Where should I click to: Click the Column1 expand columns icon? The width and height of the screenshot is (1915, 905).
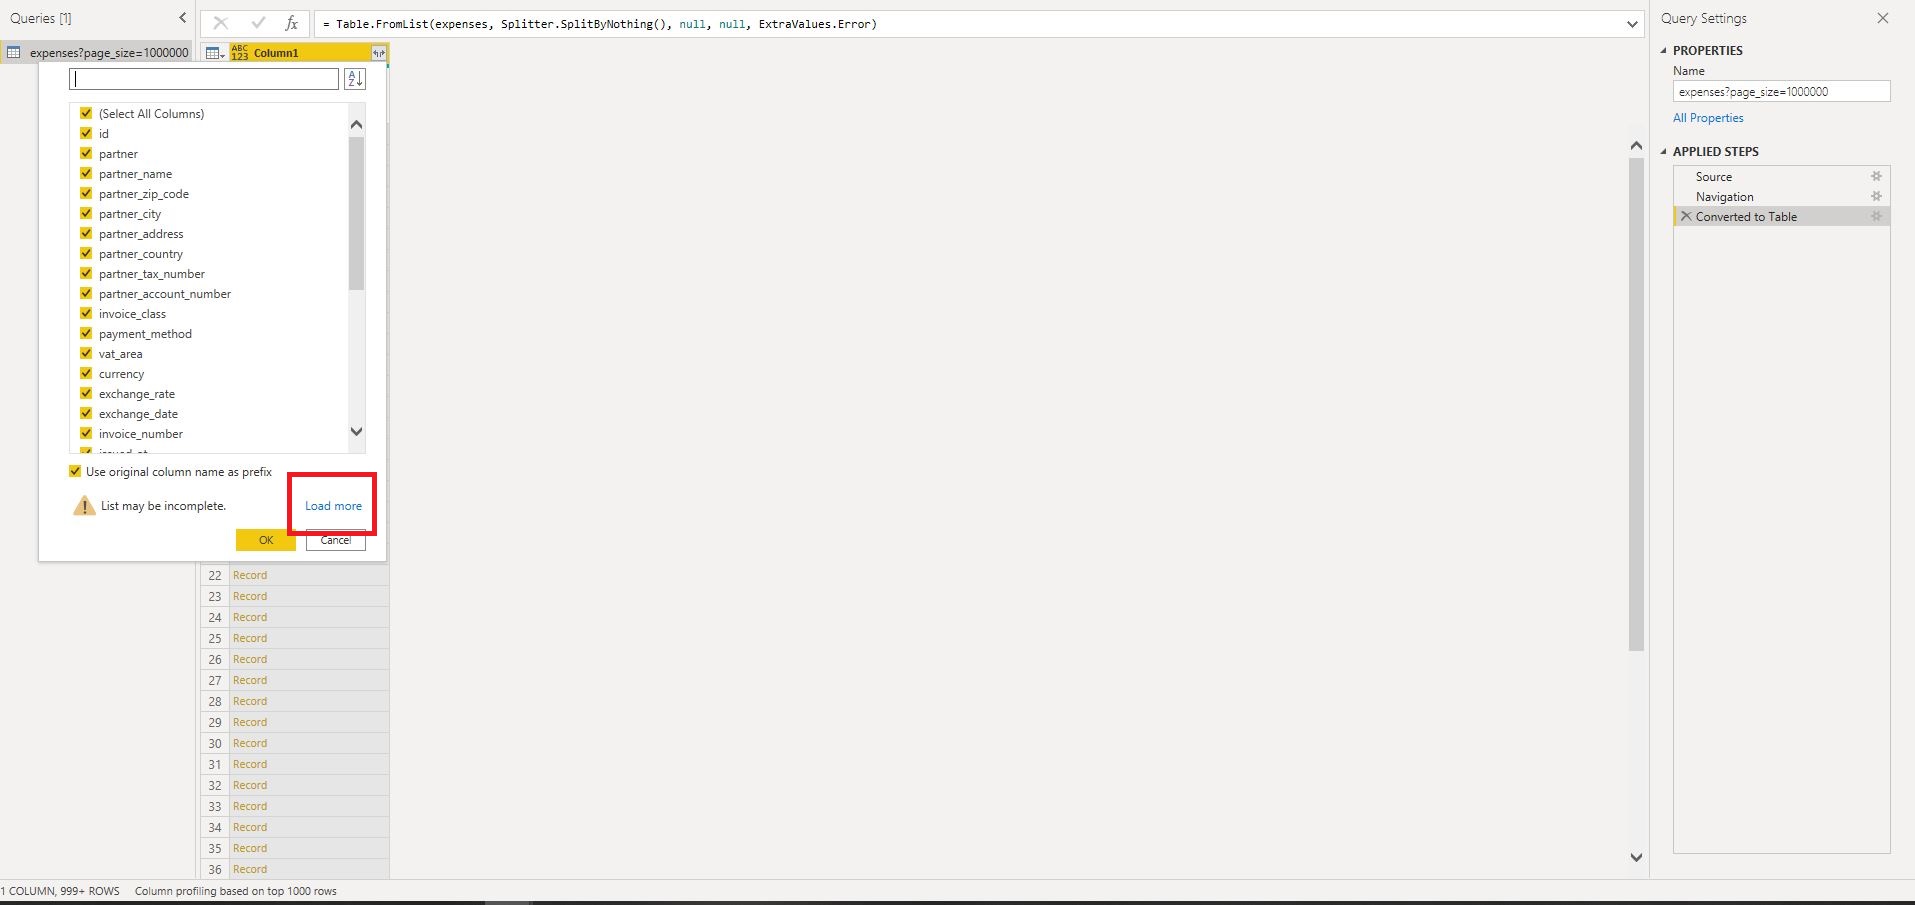click(378, 53)
